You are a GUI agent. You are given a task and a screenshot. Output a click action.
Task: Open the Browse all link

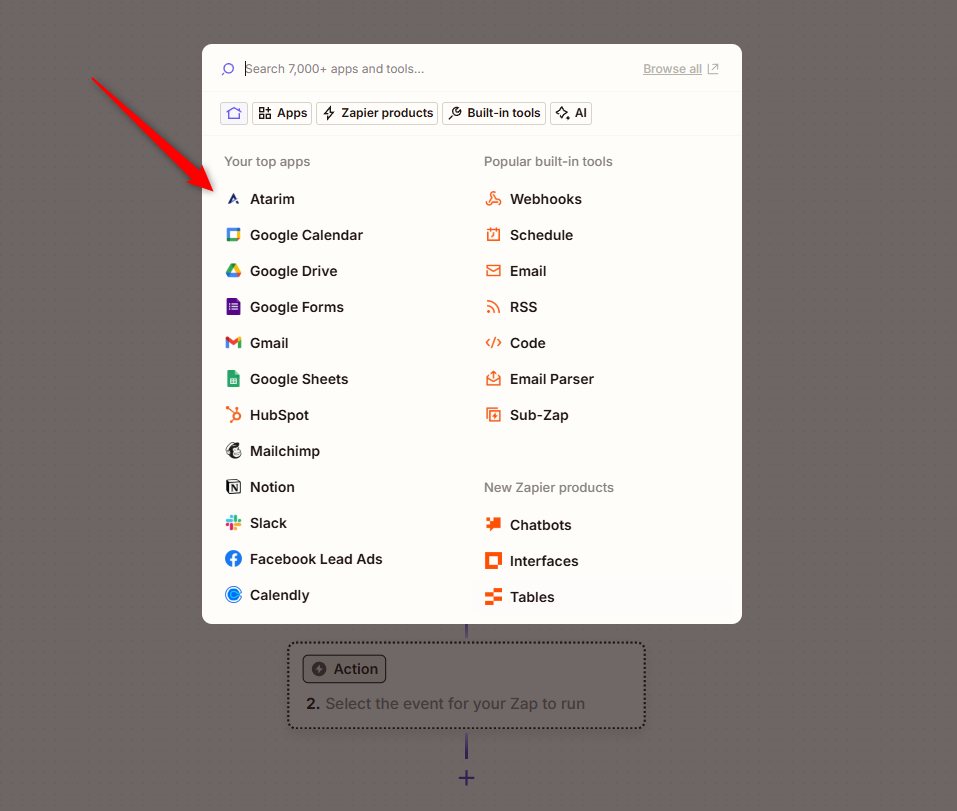[x=680, y=69]
